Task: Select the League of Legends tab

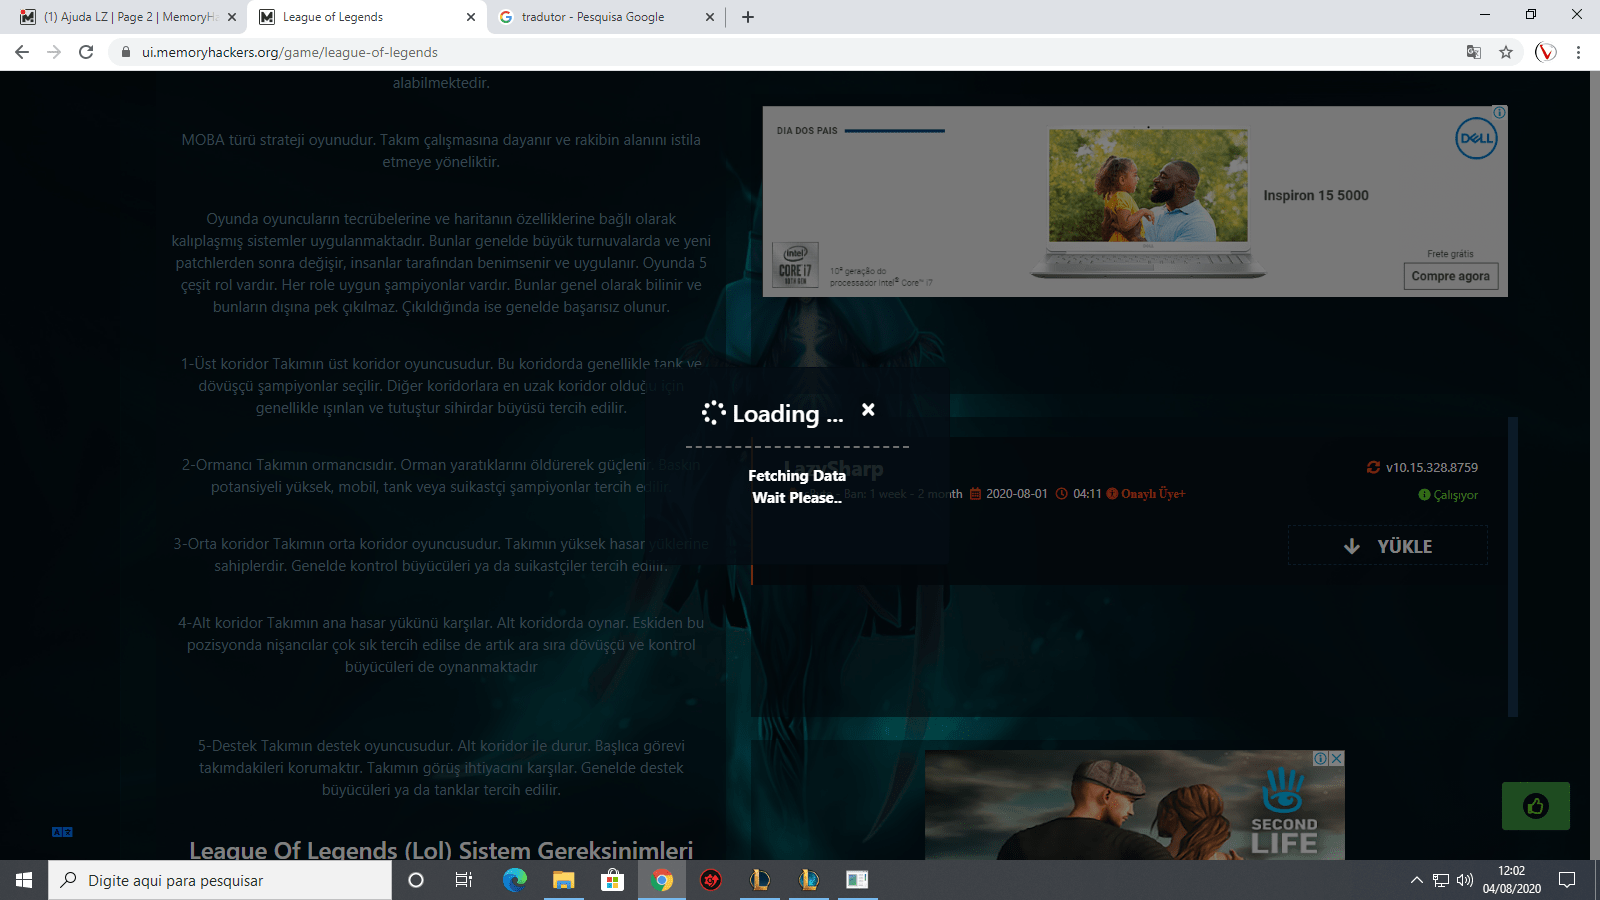Action: [x=367, y=17]
